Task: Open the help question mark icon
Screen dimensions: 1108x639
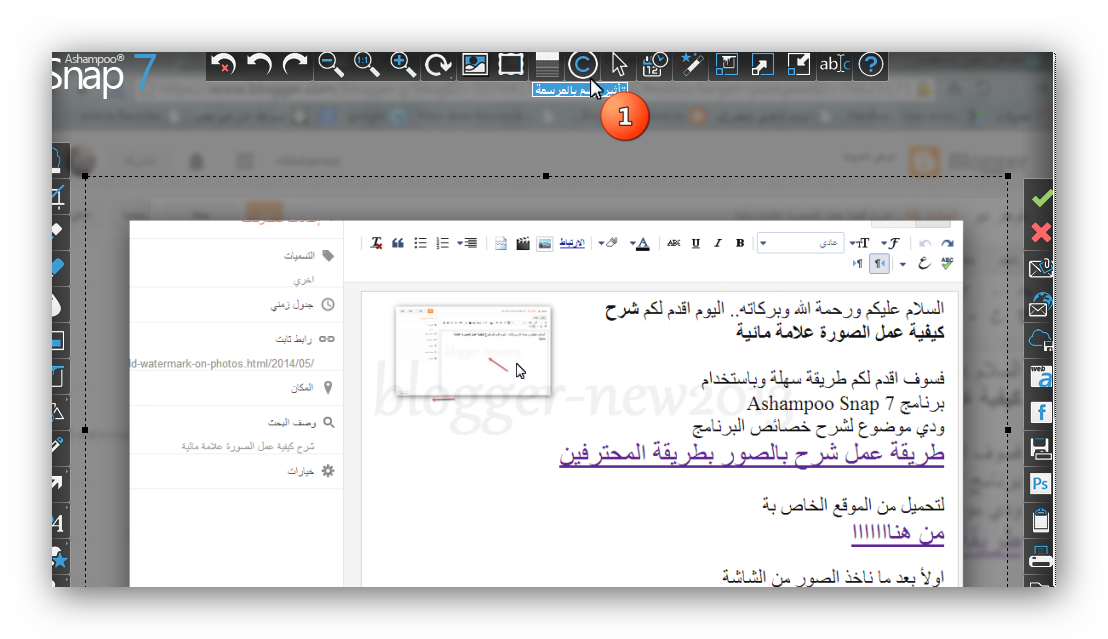Action: coord(871,65)
